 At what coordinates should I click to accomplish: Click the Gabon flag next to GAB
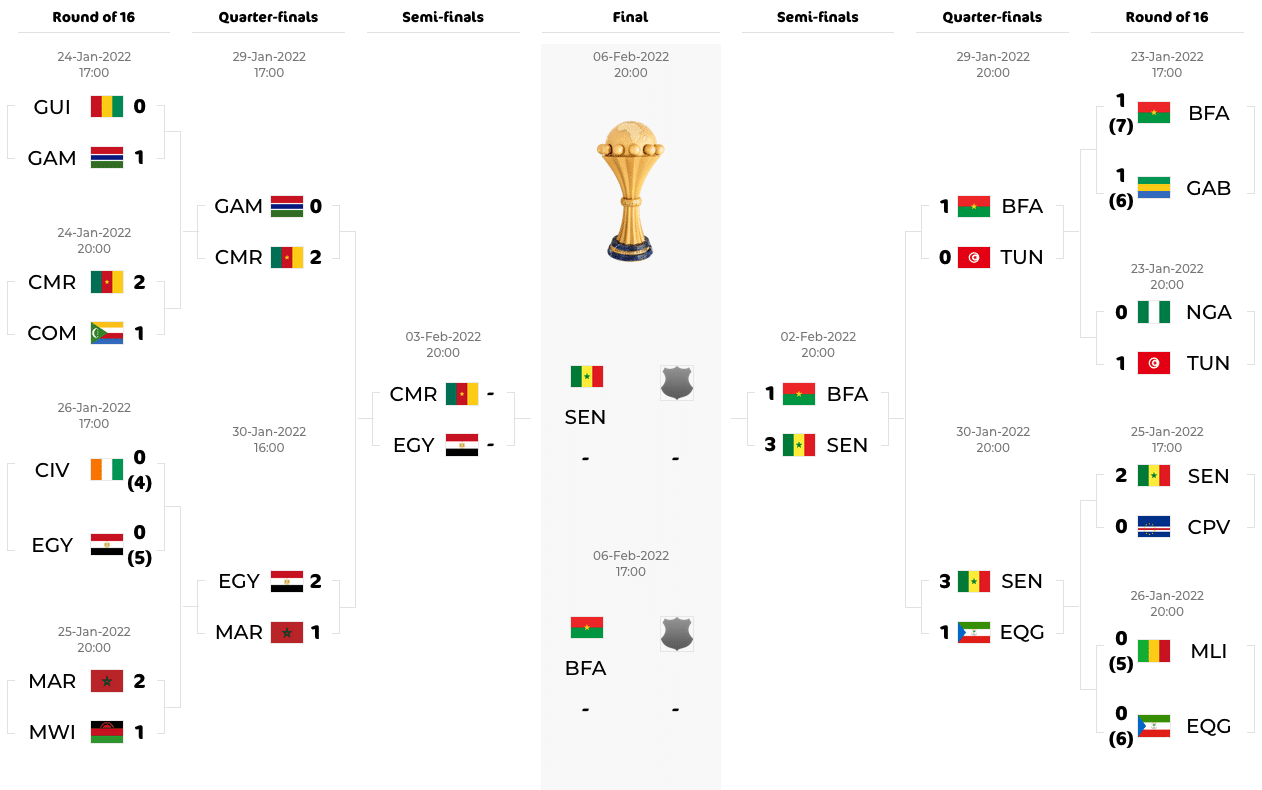(1154, 188)
